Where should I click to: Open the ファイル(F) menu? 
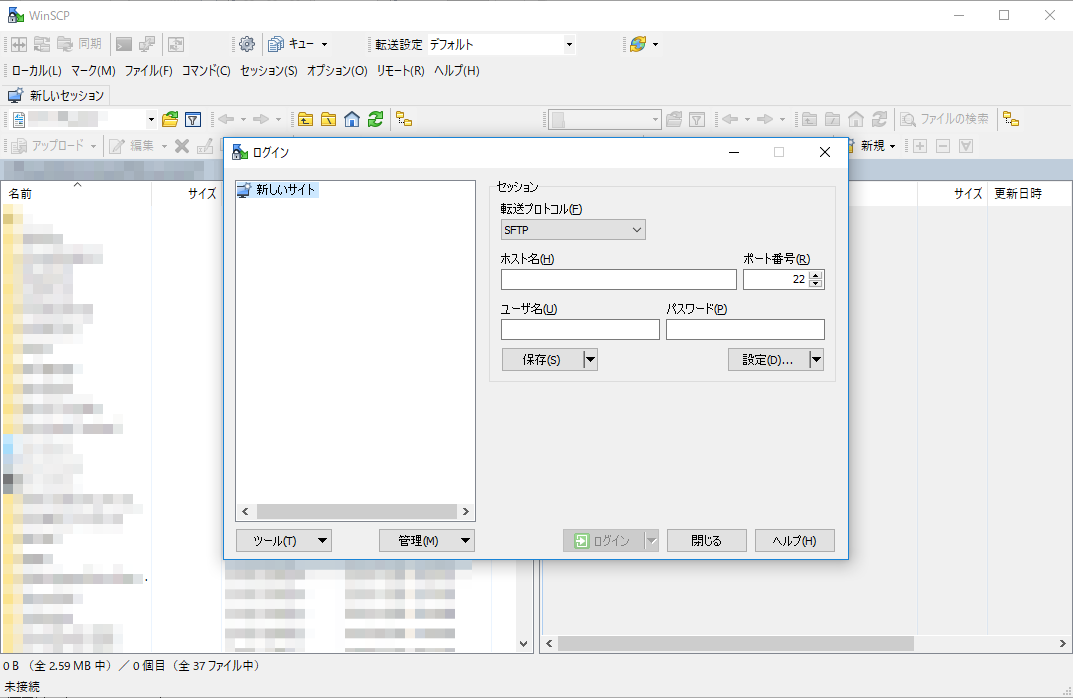pyautogui.click(x=148, y=70)
